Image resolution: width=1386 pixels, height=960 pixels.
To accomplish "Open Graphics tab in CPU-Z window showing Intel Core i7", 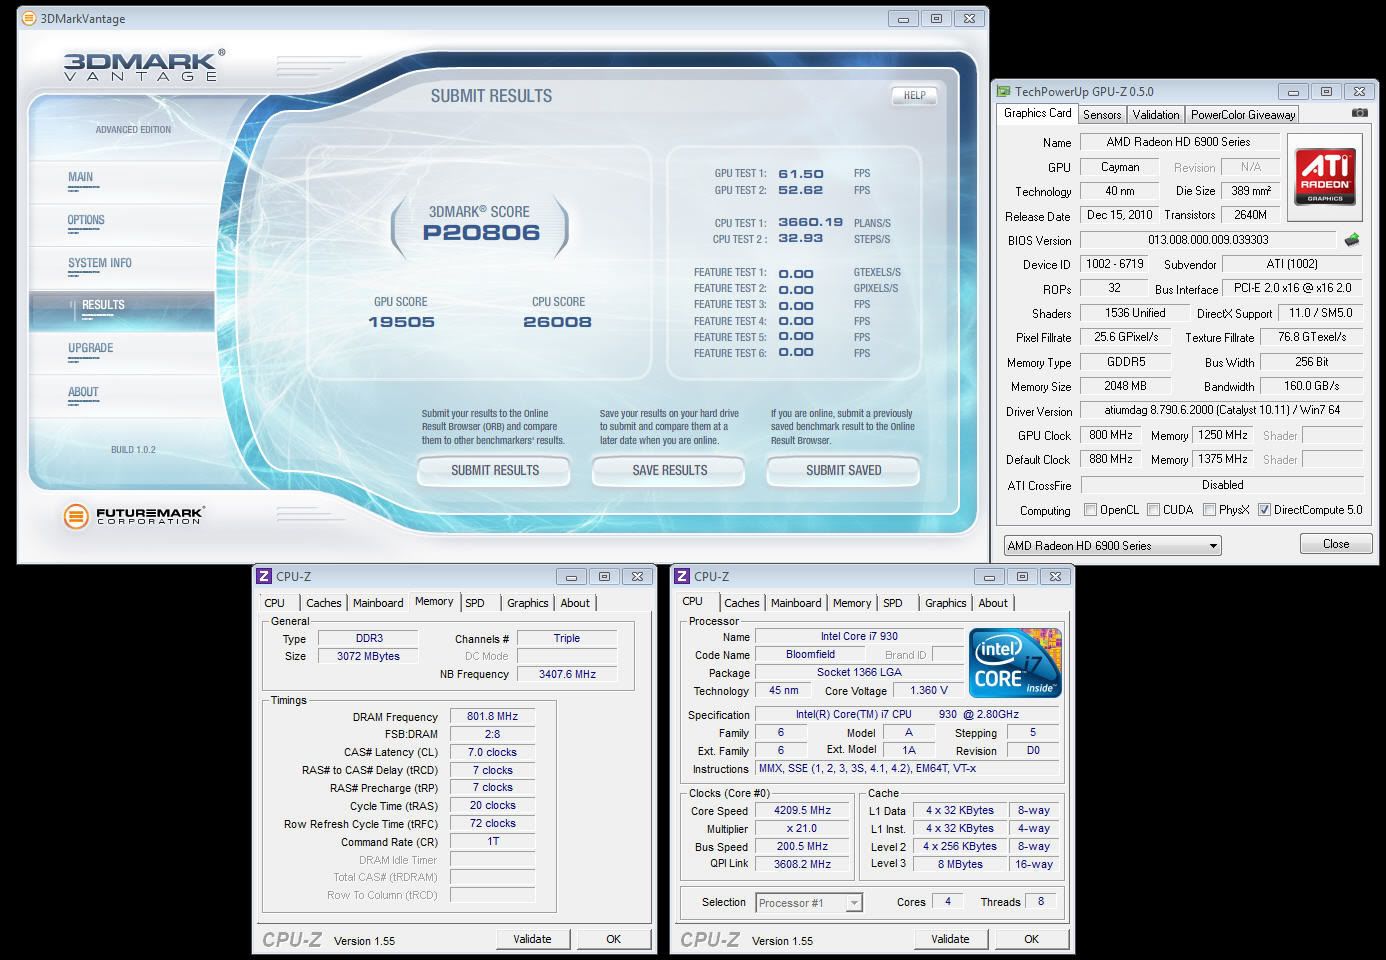I will click(x=945, y=603).
